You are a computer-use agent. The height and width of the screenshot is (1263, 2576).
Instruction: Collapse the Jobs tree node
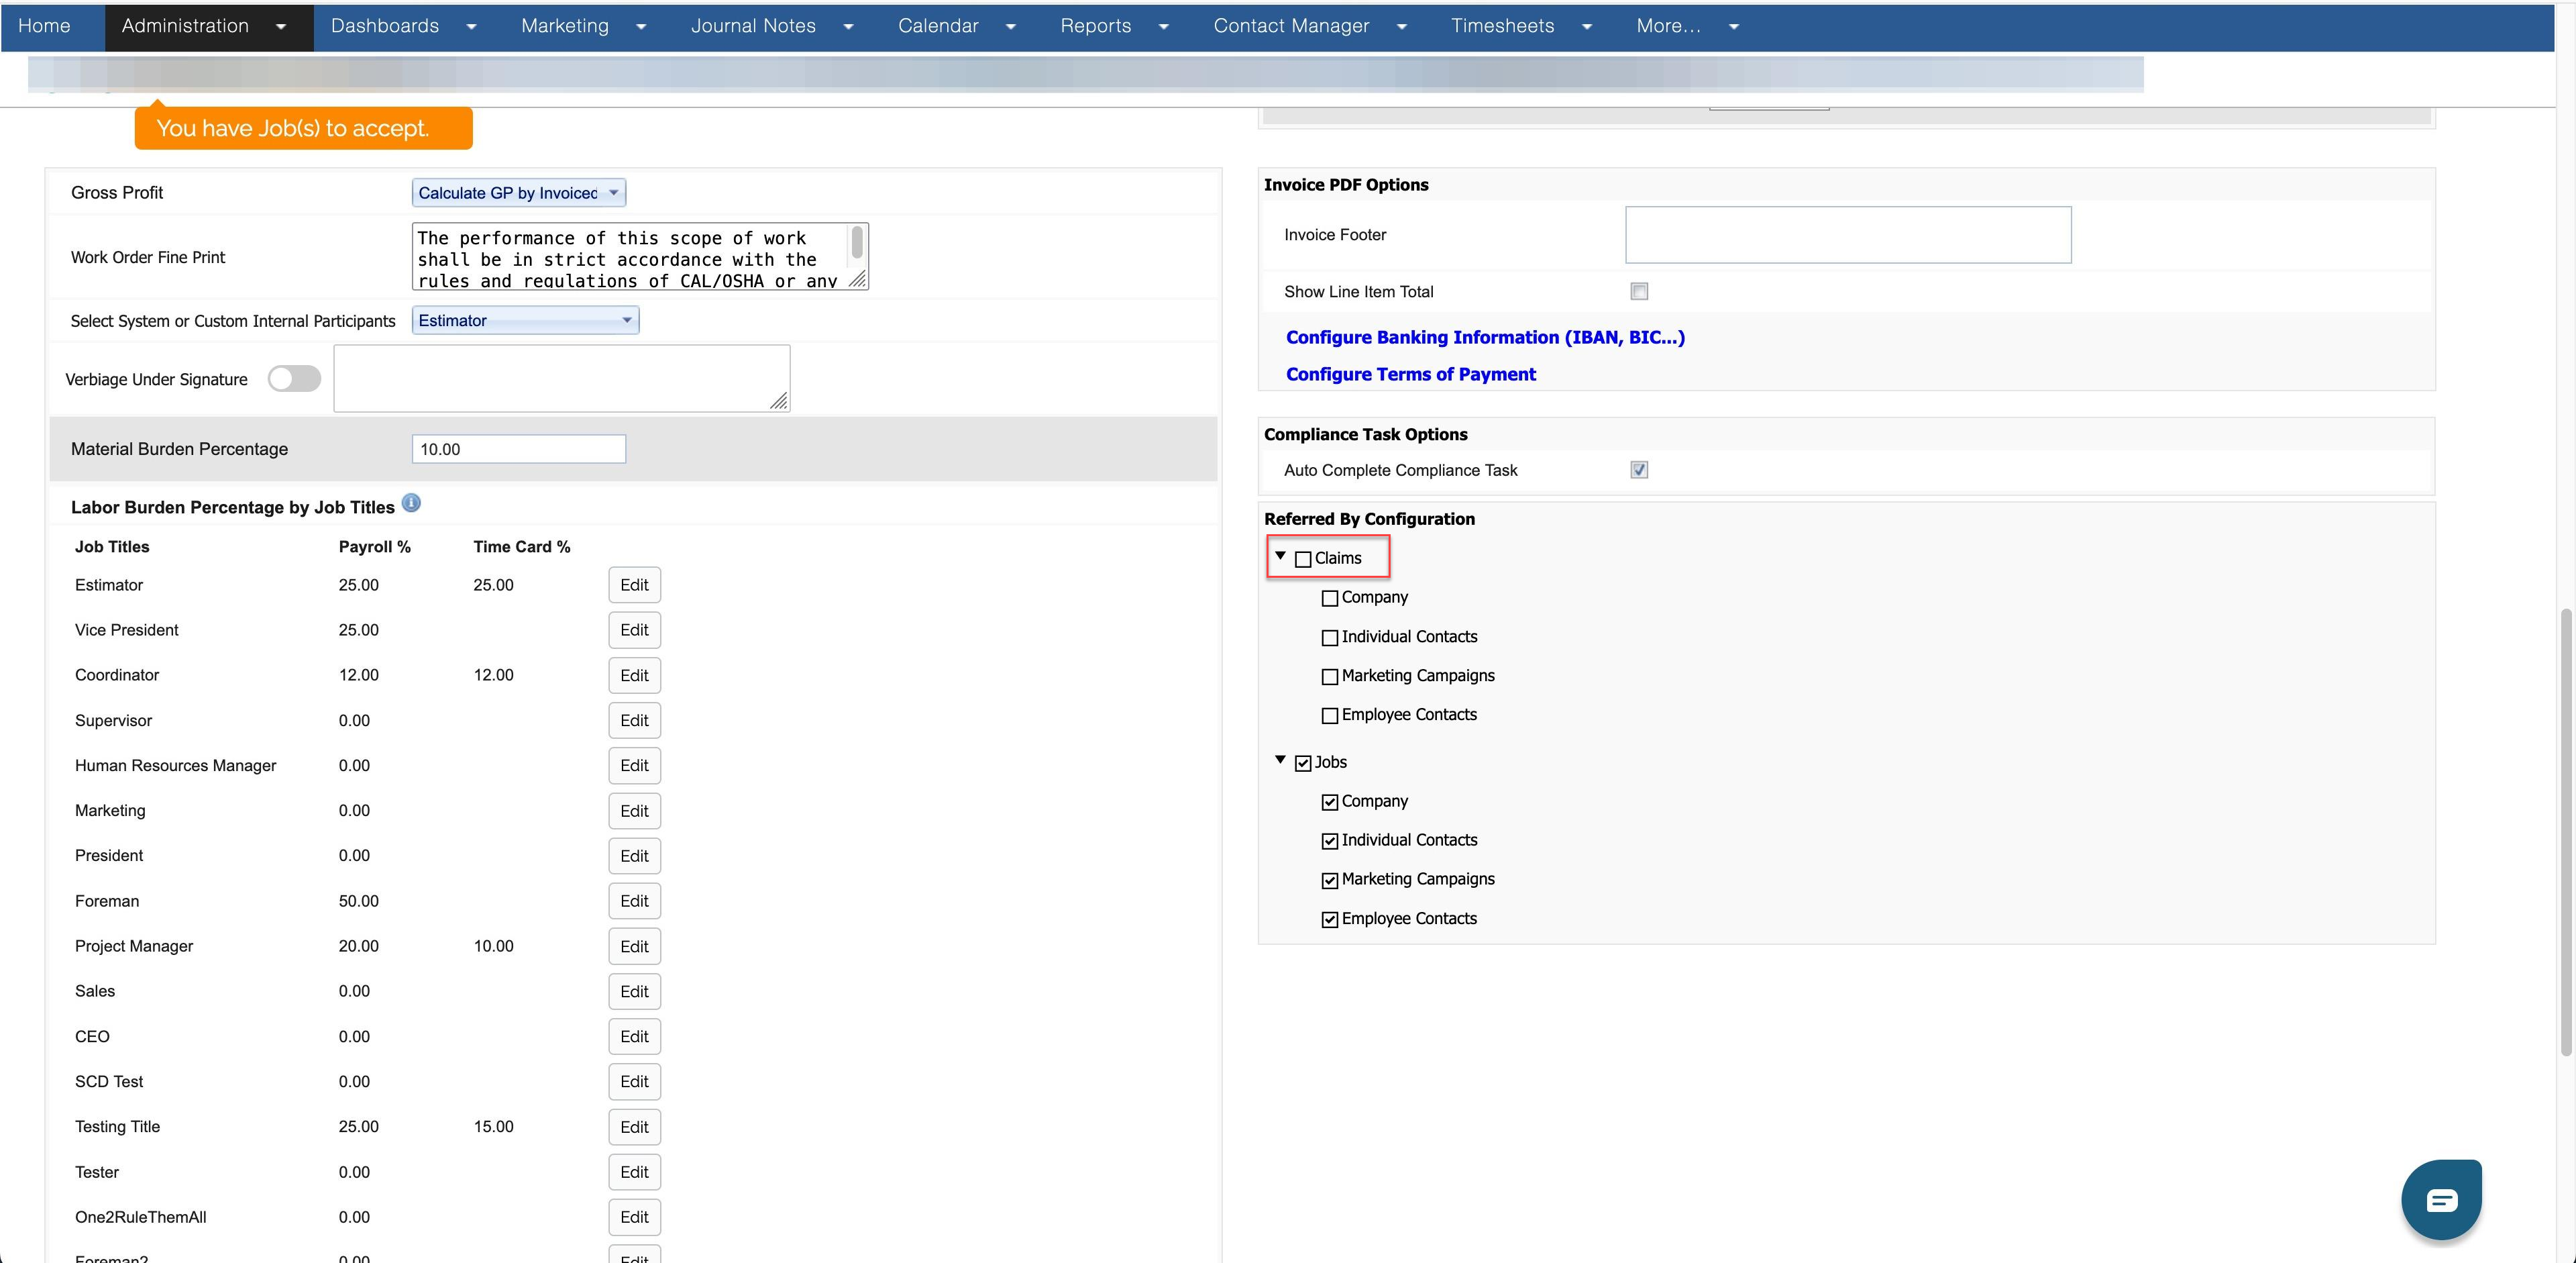pos(1280,760)
